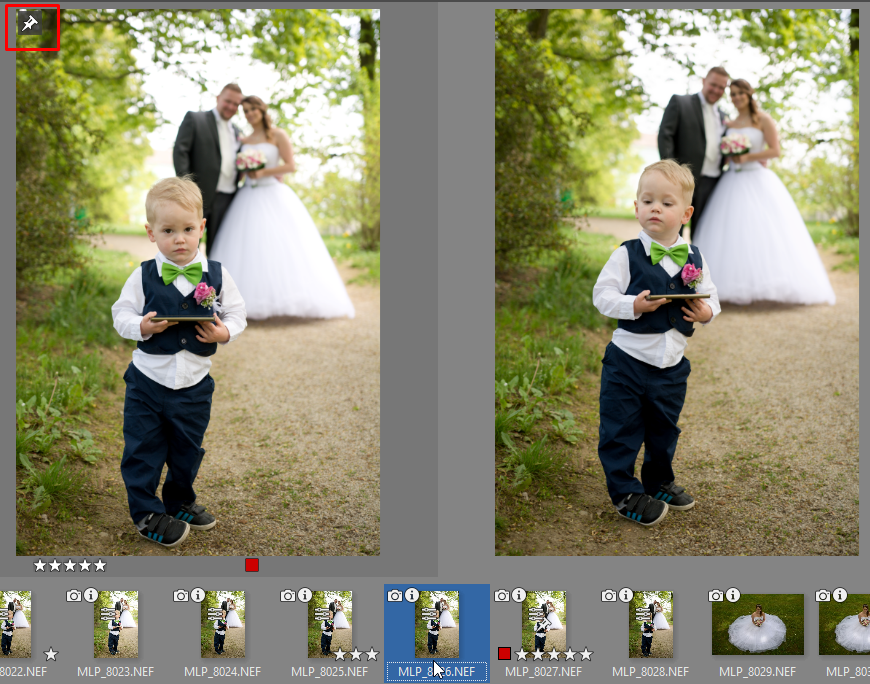Click the info icon on MLP_8029.NEF thumbnail
This screenshot has height=684, width=870.
(x=733, y=596)
